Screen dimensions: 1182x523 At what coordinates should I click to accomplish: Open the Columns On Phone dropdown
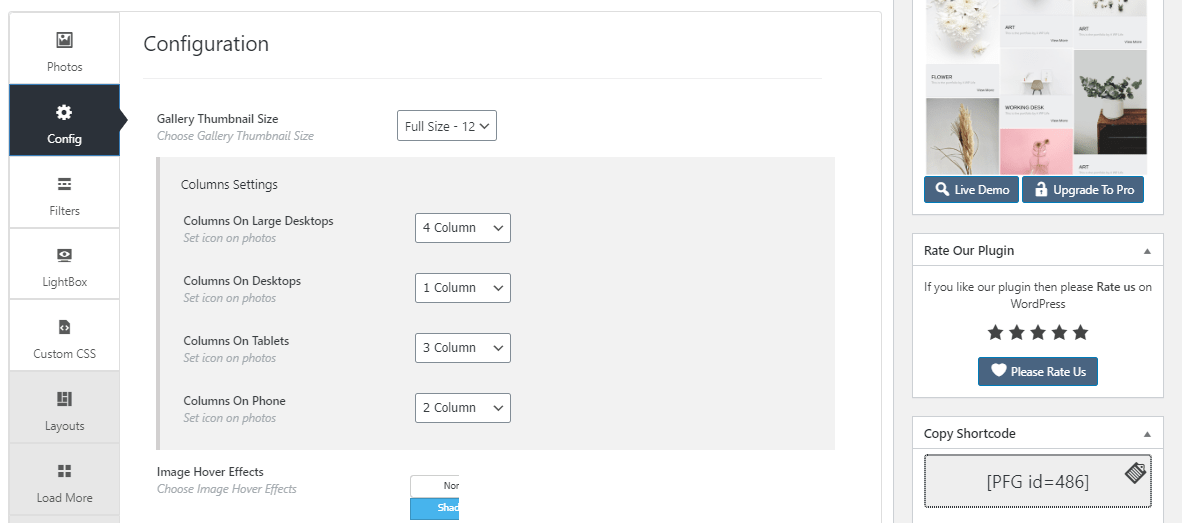[463, 408]
